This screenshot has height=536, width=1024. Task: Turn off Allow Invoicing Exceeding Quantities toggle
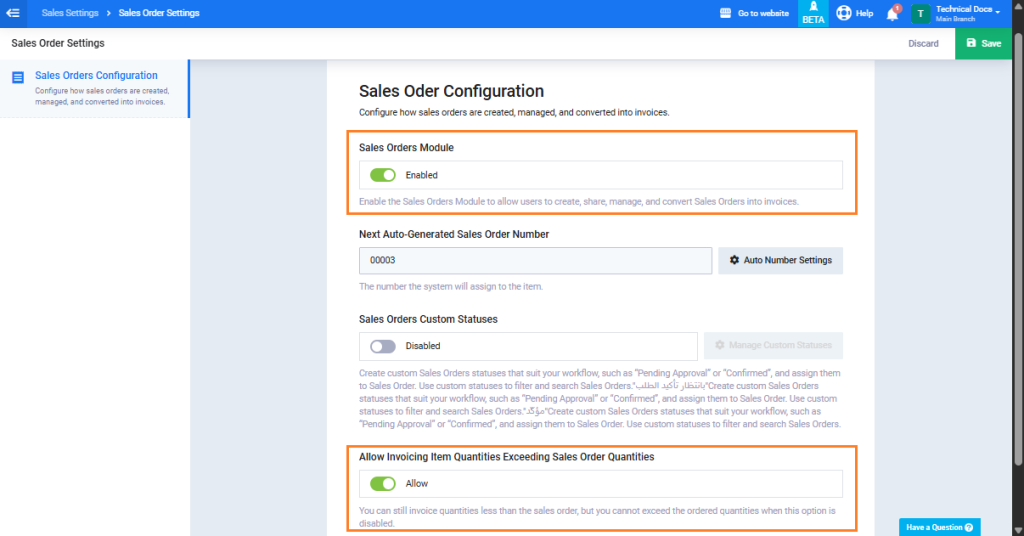click(383, 484)
